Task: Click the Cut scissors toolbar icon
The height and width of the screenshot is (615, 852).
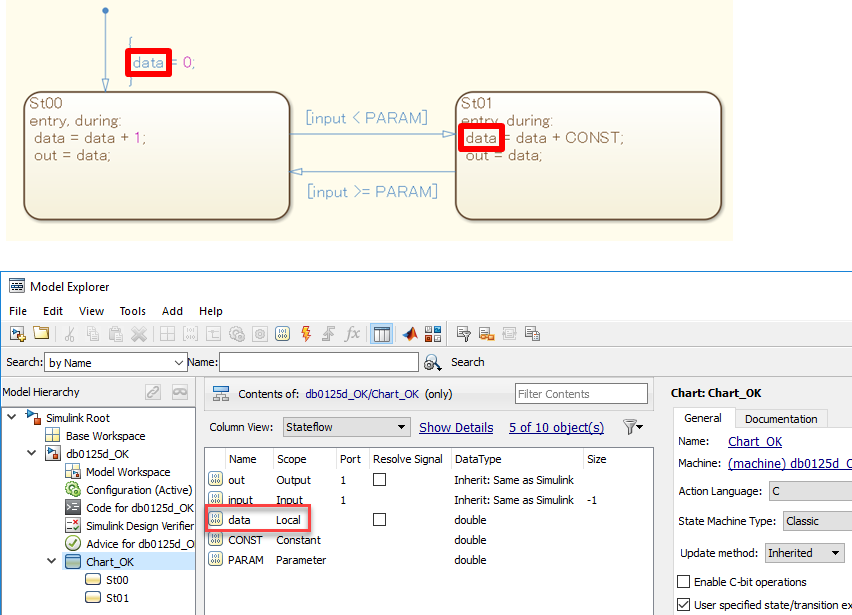Action: click(x=70, y=334)
